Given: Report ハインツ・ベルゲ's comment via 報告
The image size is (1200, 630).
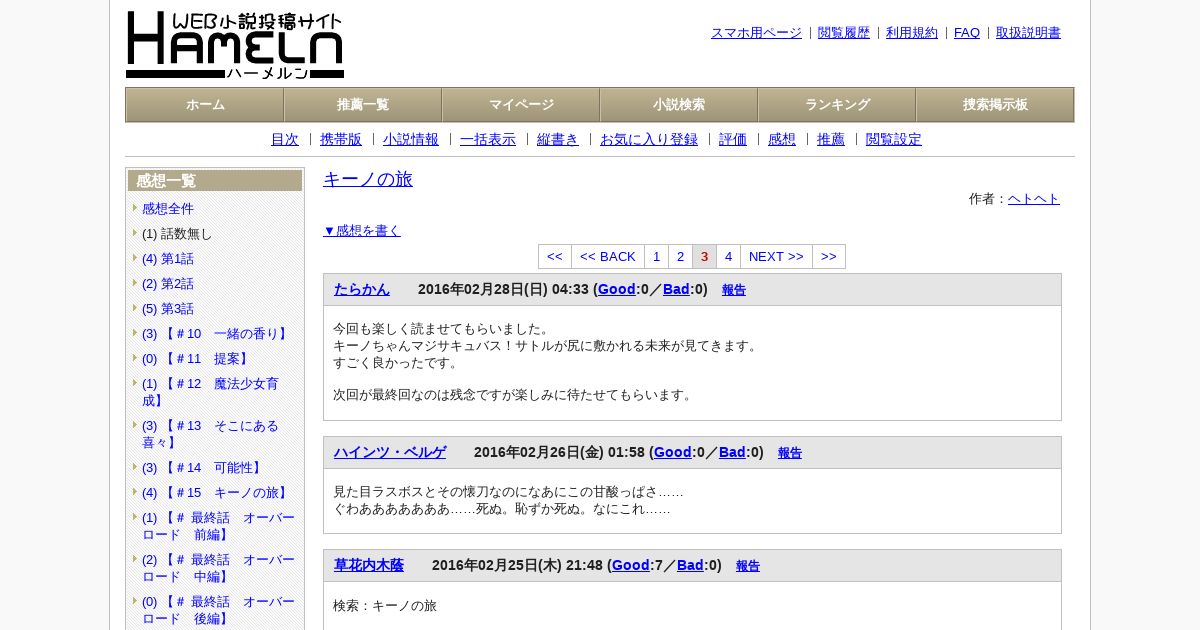Looking at the screenshot, I should point(790,453).
